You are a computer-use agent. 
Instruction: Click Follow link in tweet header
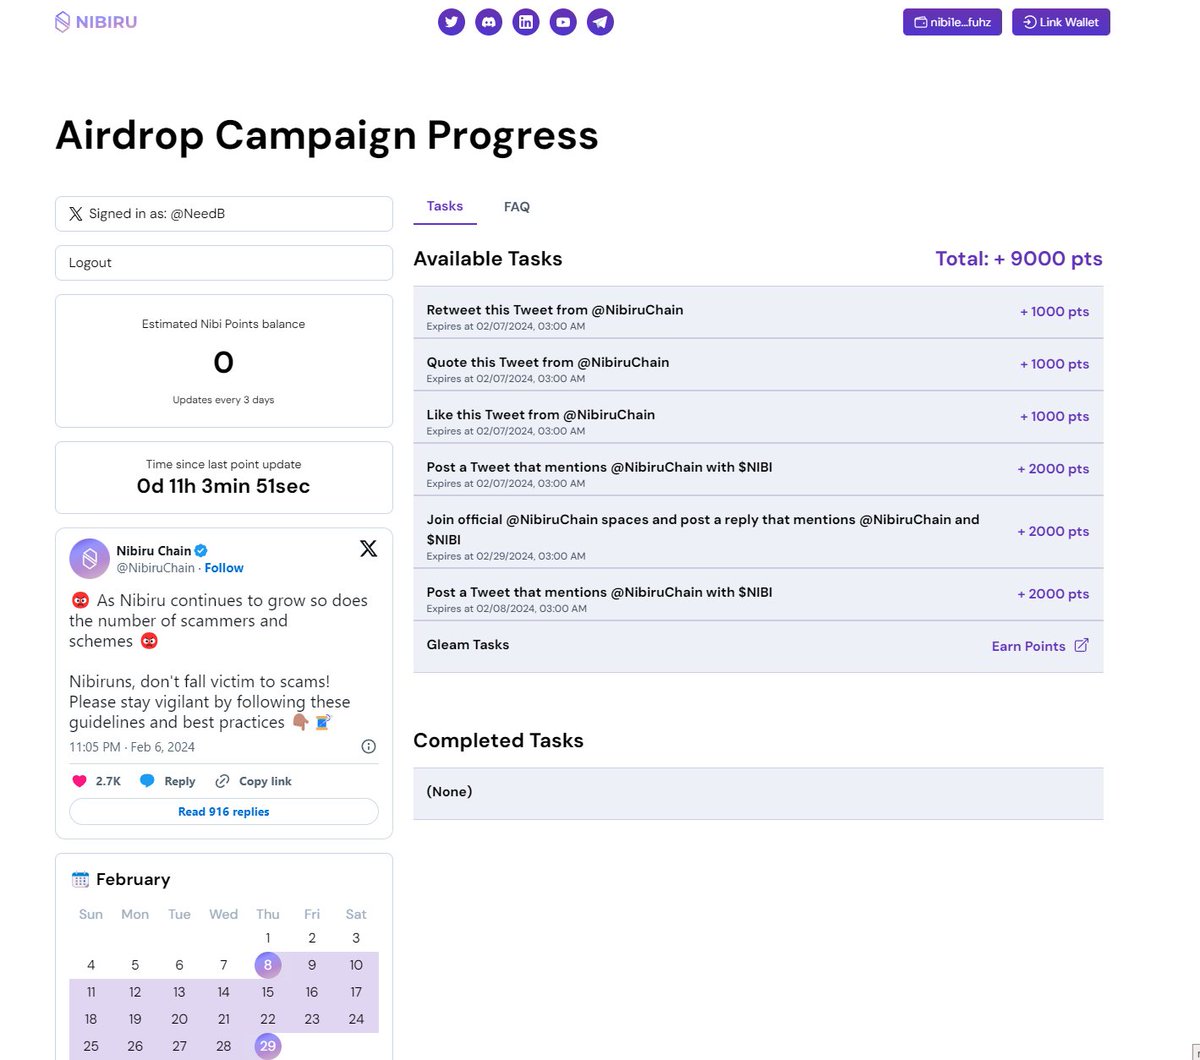click(x=224, y=568)
